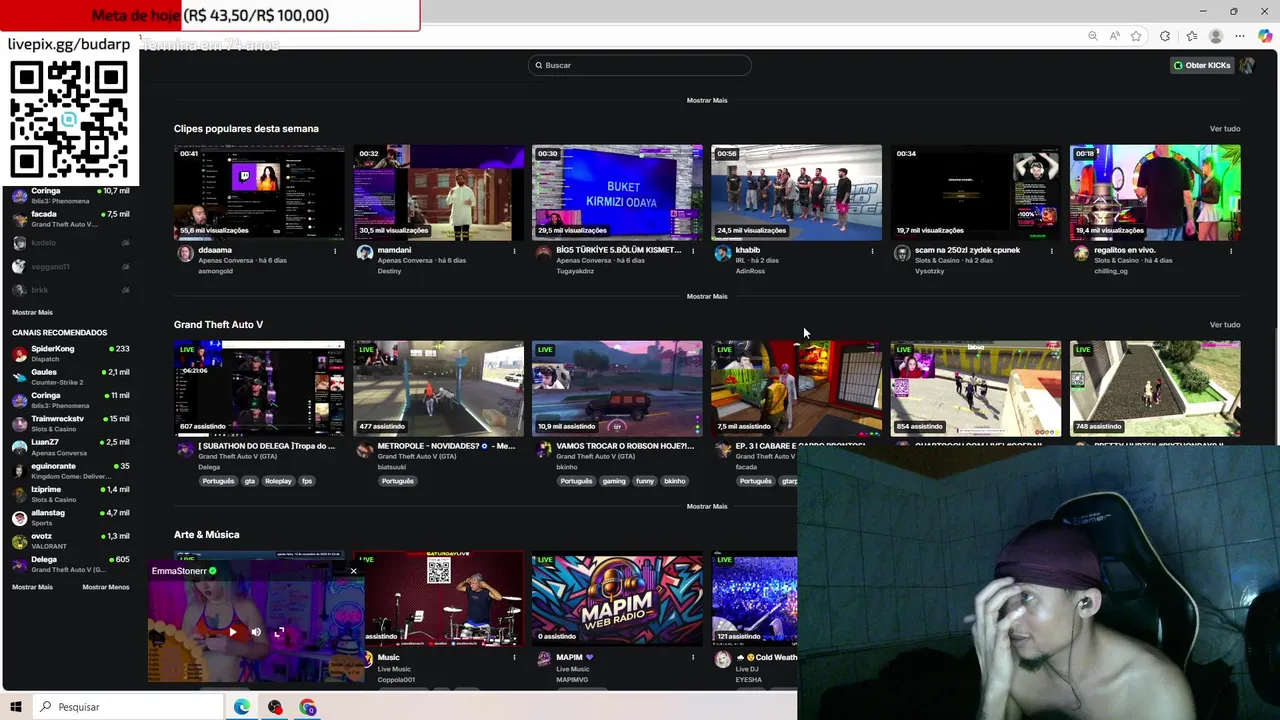Open Delega avatar under SUBATHON stream
The image size is (1280, 720).
pyautogui.click(x=185, y=450)
